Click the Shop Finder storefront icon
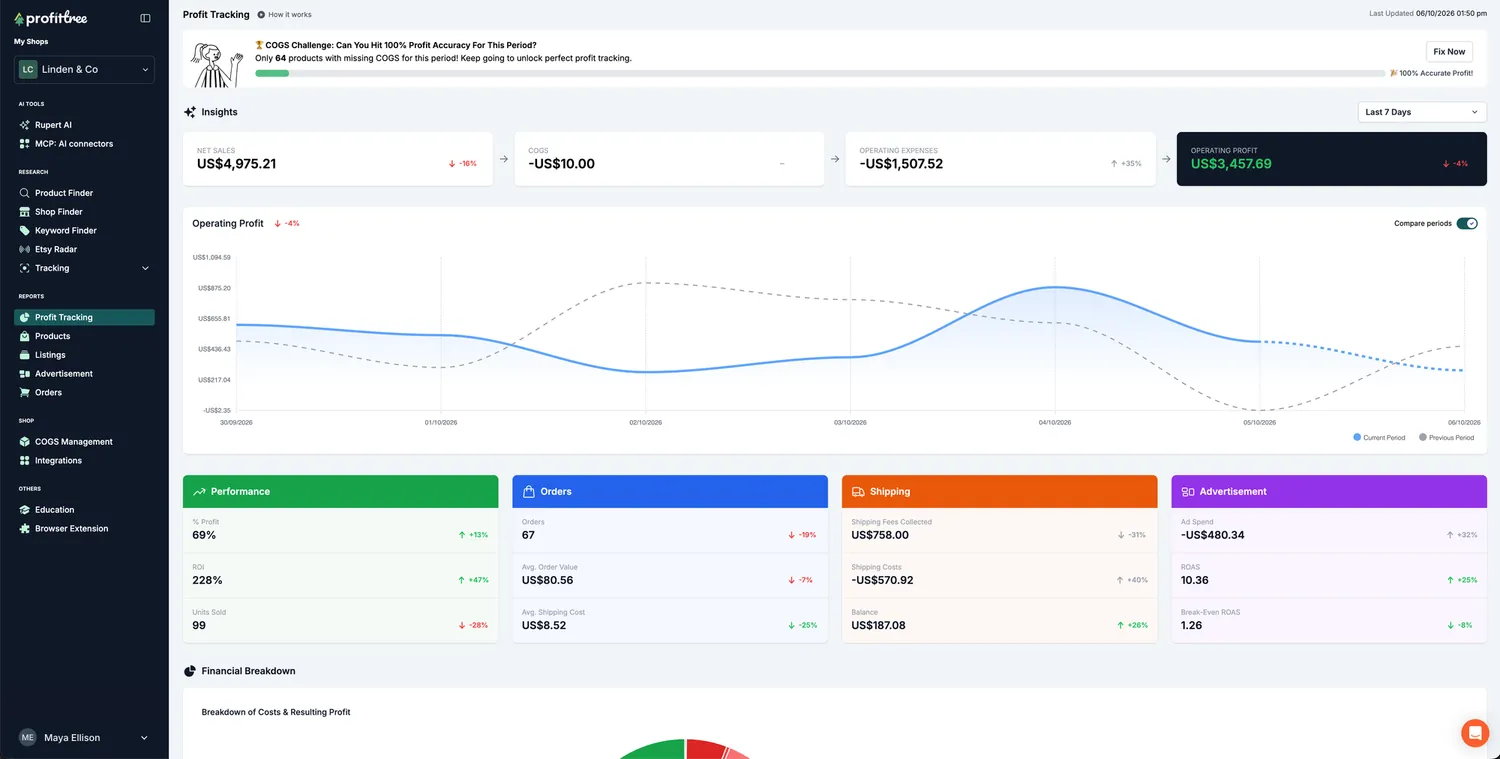Viewport: 1500px width, 759px height. point(25,212)
